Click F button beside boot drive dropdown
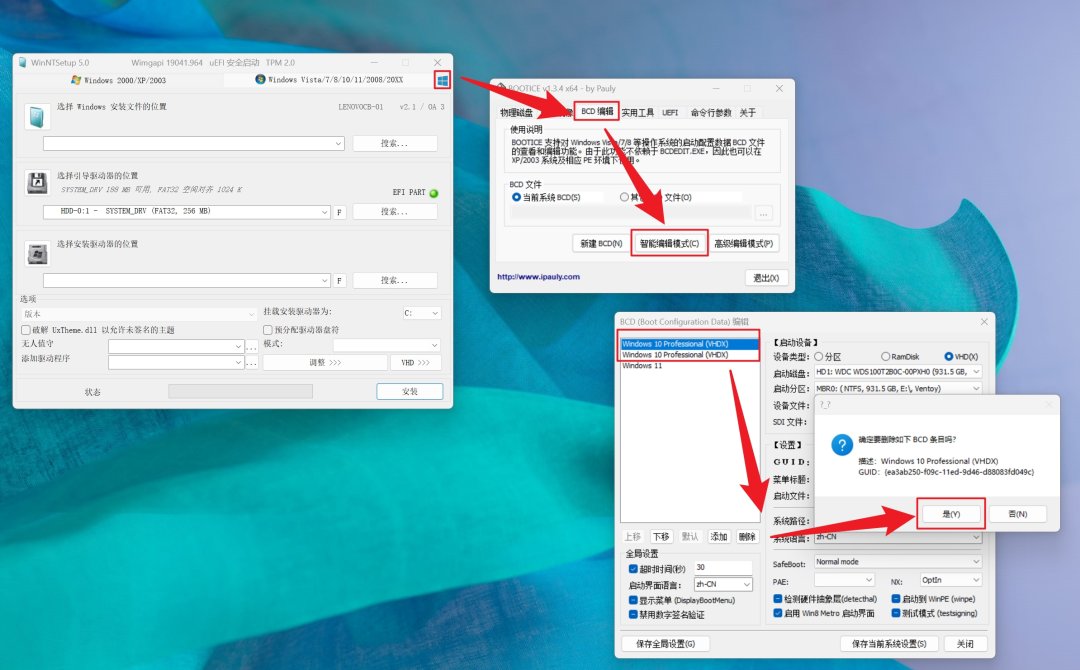 pyautogui.click(x=339, y=212)
